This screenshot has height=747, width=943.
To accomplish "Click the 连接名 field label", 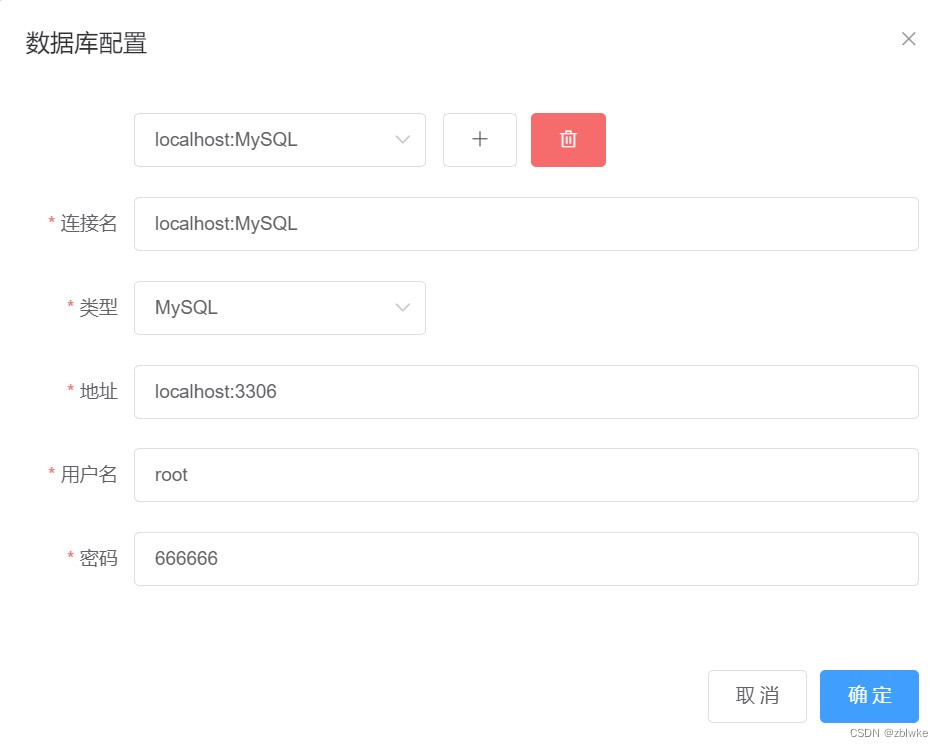I will (x=88, y=223).
